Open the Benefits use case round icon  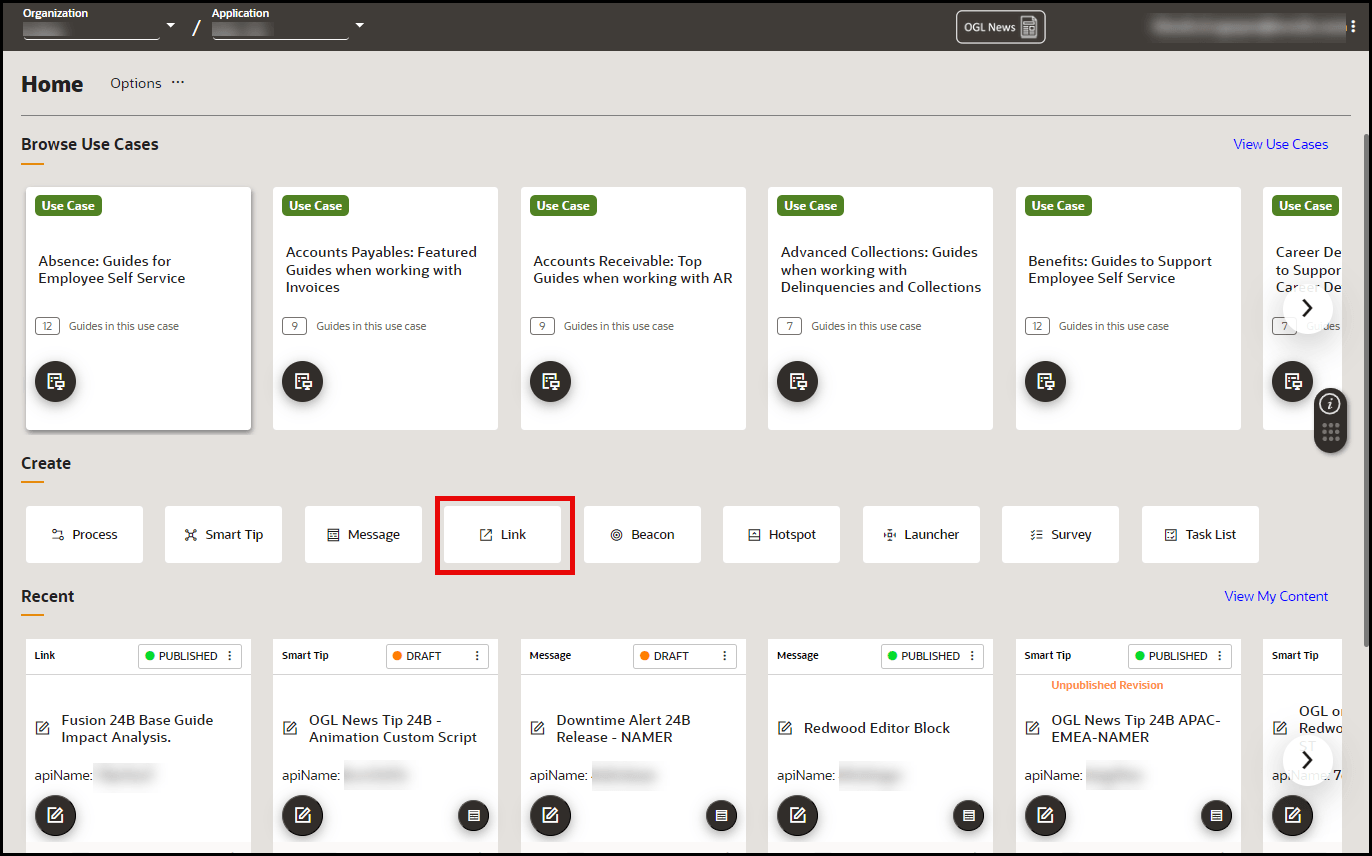point(1045,381)
